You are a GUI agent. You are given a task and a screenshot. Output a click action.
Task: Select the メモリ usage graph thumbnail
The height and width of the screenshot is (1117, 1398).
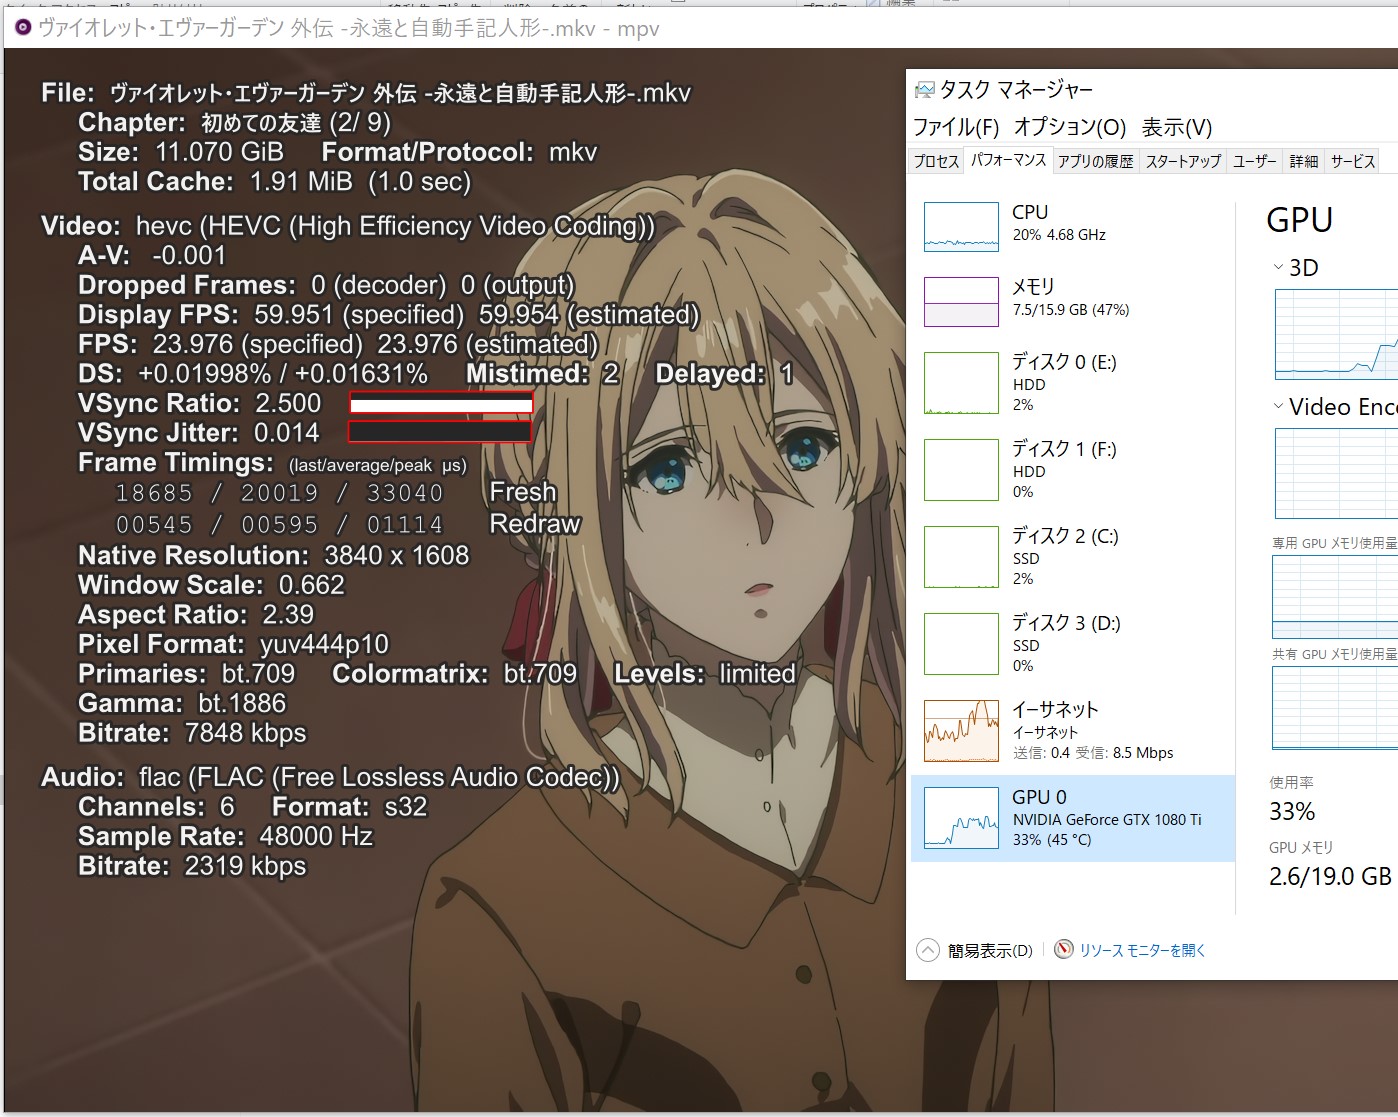coord(961,301)
